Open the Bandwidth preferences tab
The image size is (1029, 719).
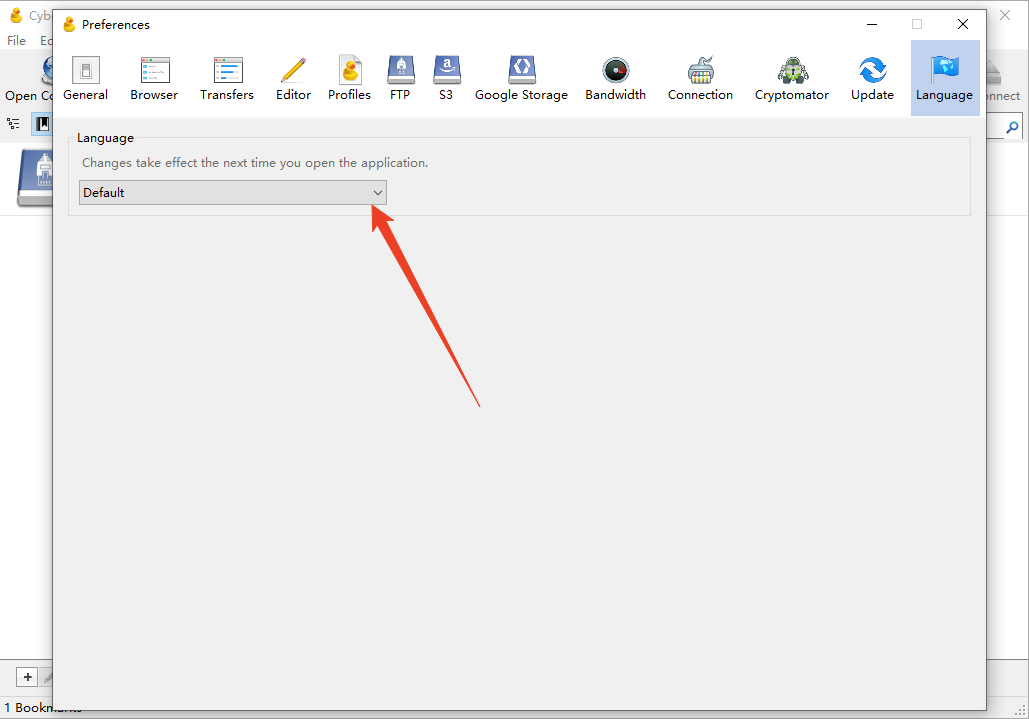click(616, 78)
